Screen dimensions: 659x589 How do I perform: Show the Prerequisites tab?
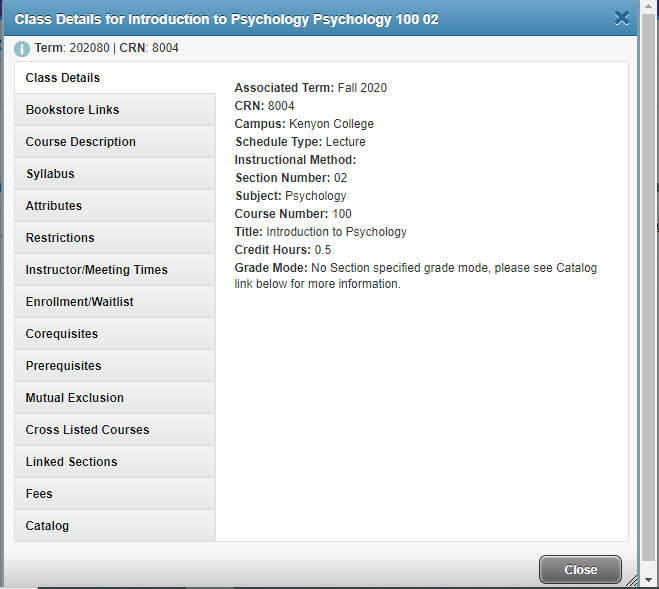coord(115,365)
